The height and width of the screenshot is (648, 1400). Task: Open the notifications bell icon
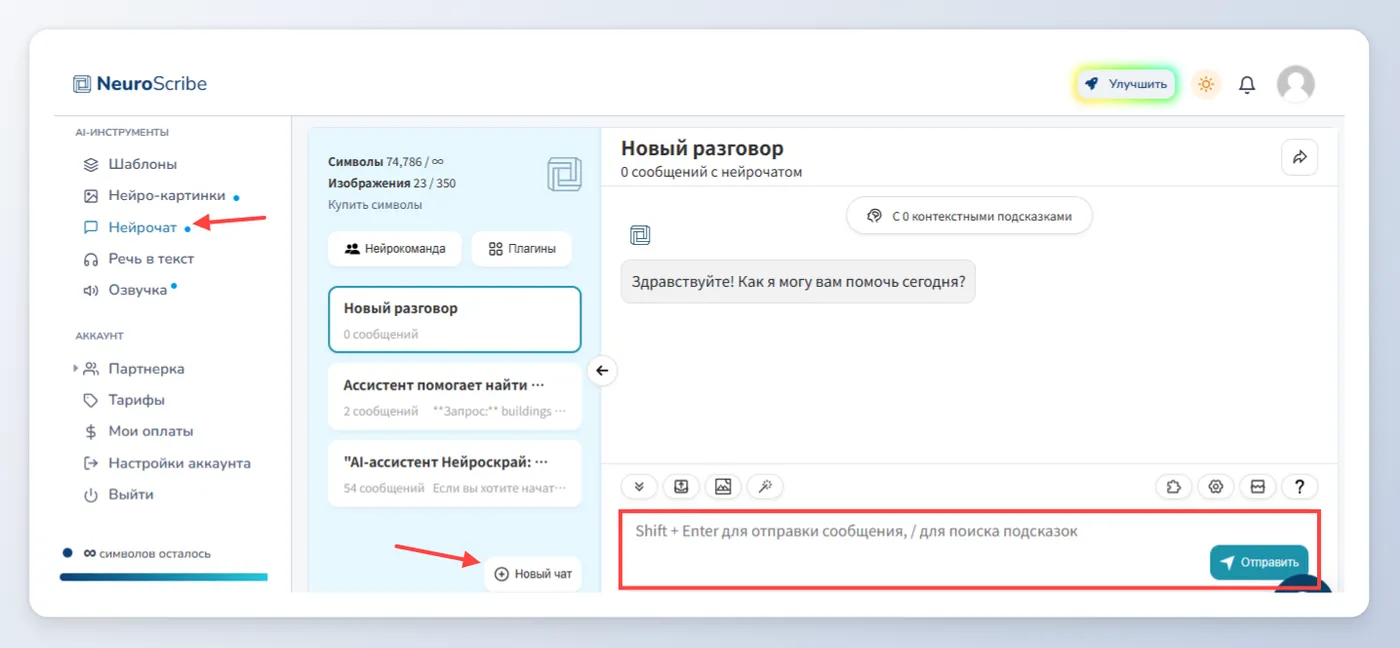pos(1247,85)
